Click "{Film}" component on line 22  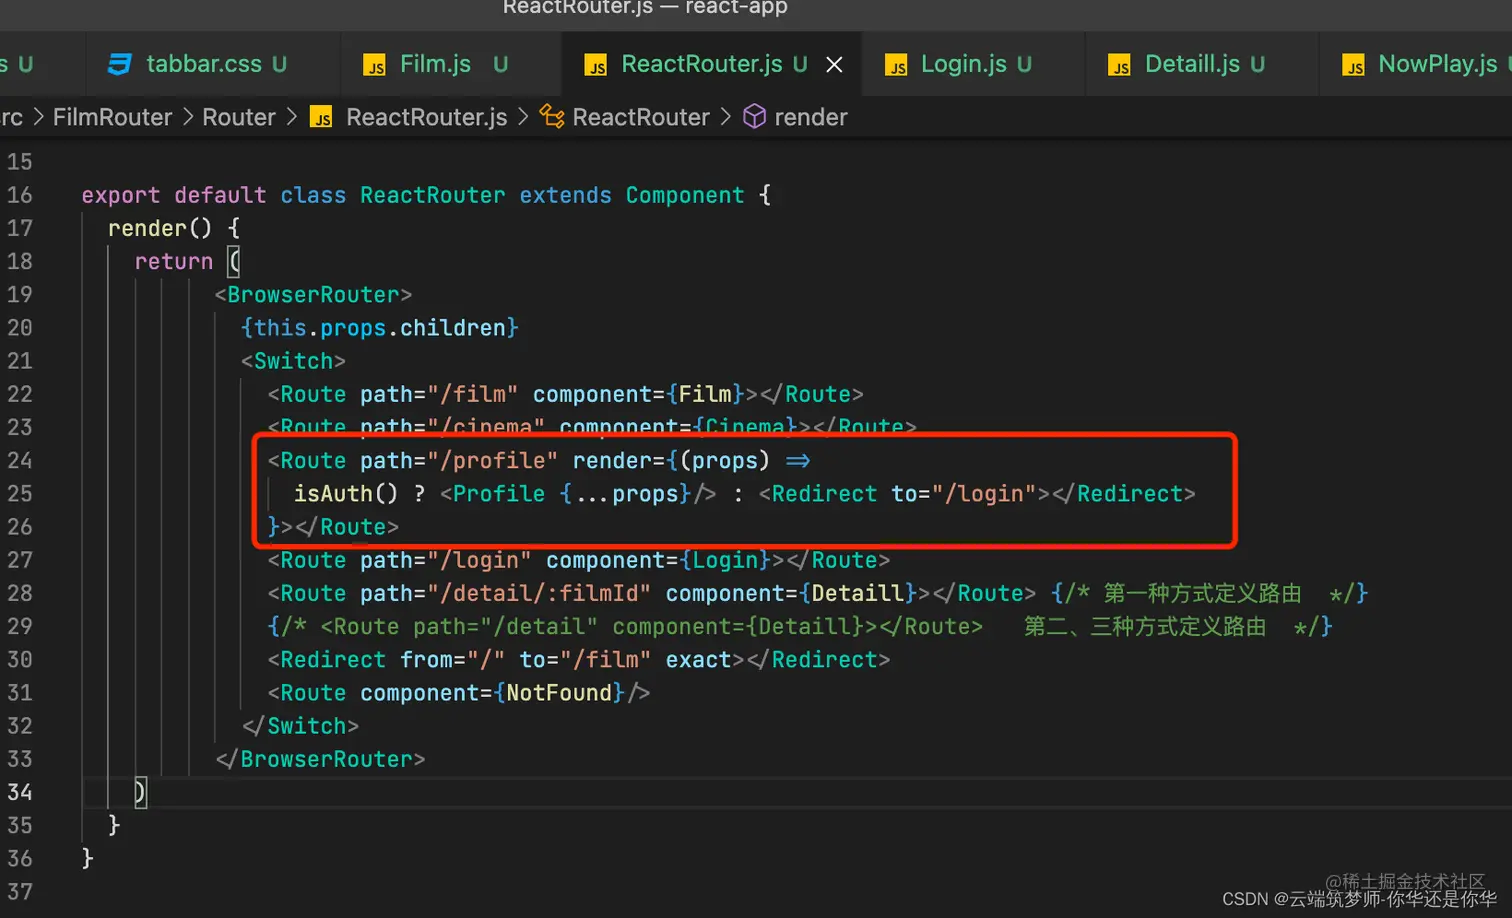(x=705, y=394)
